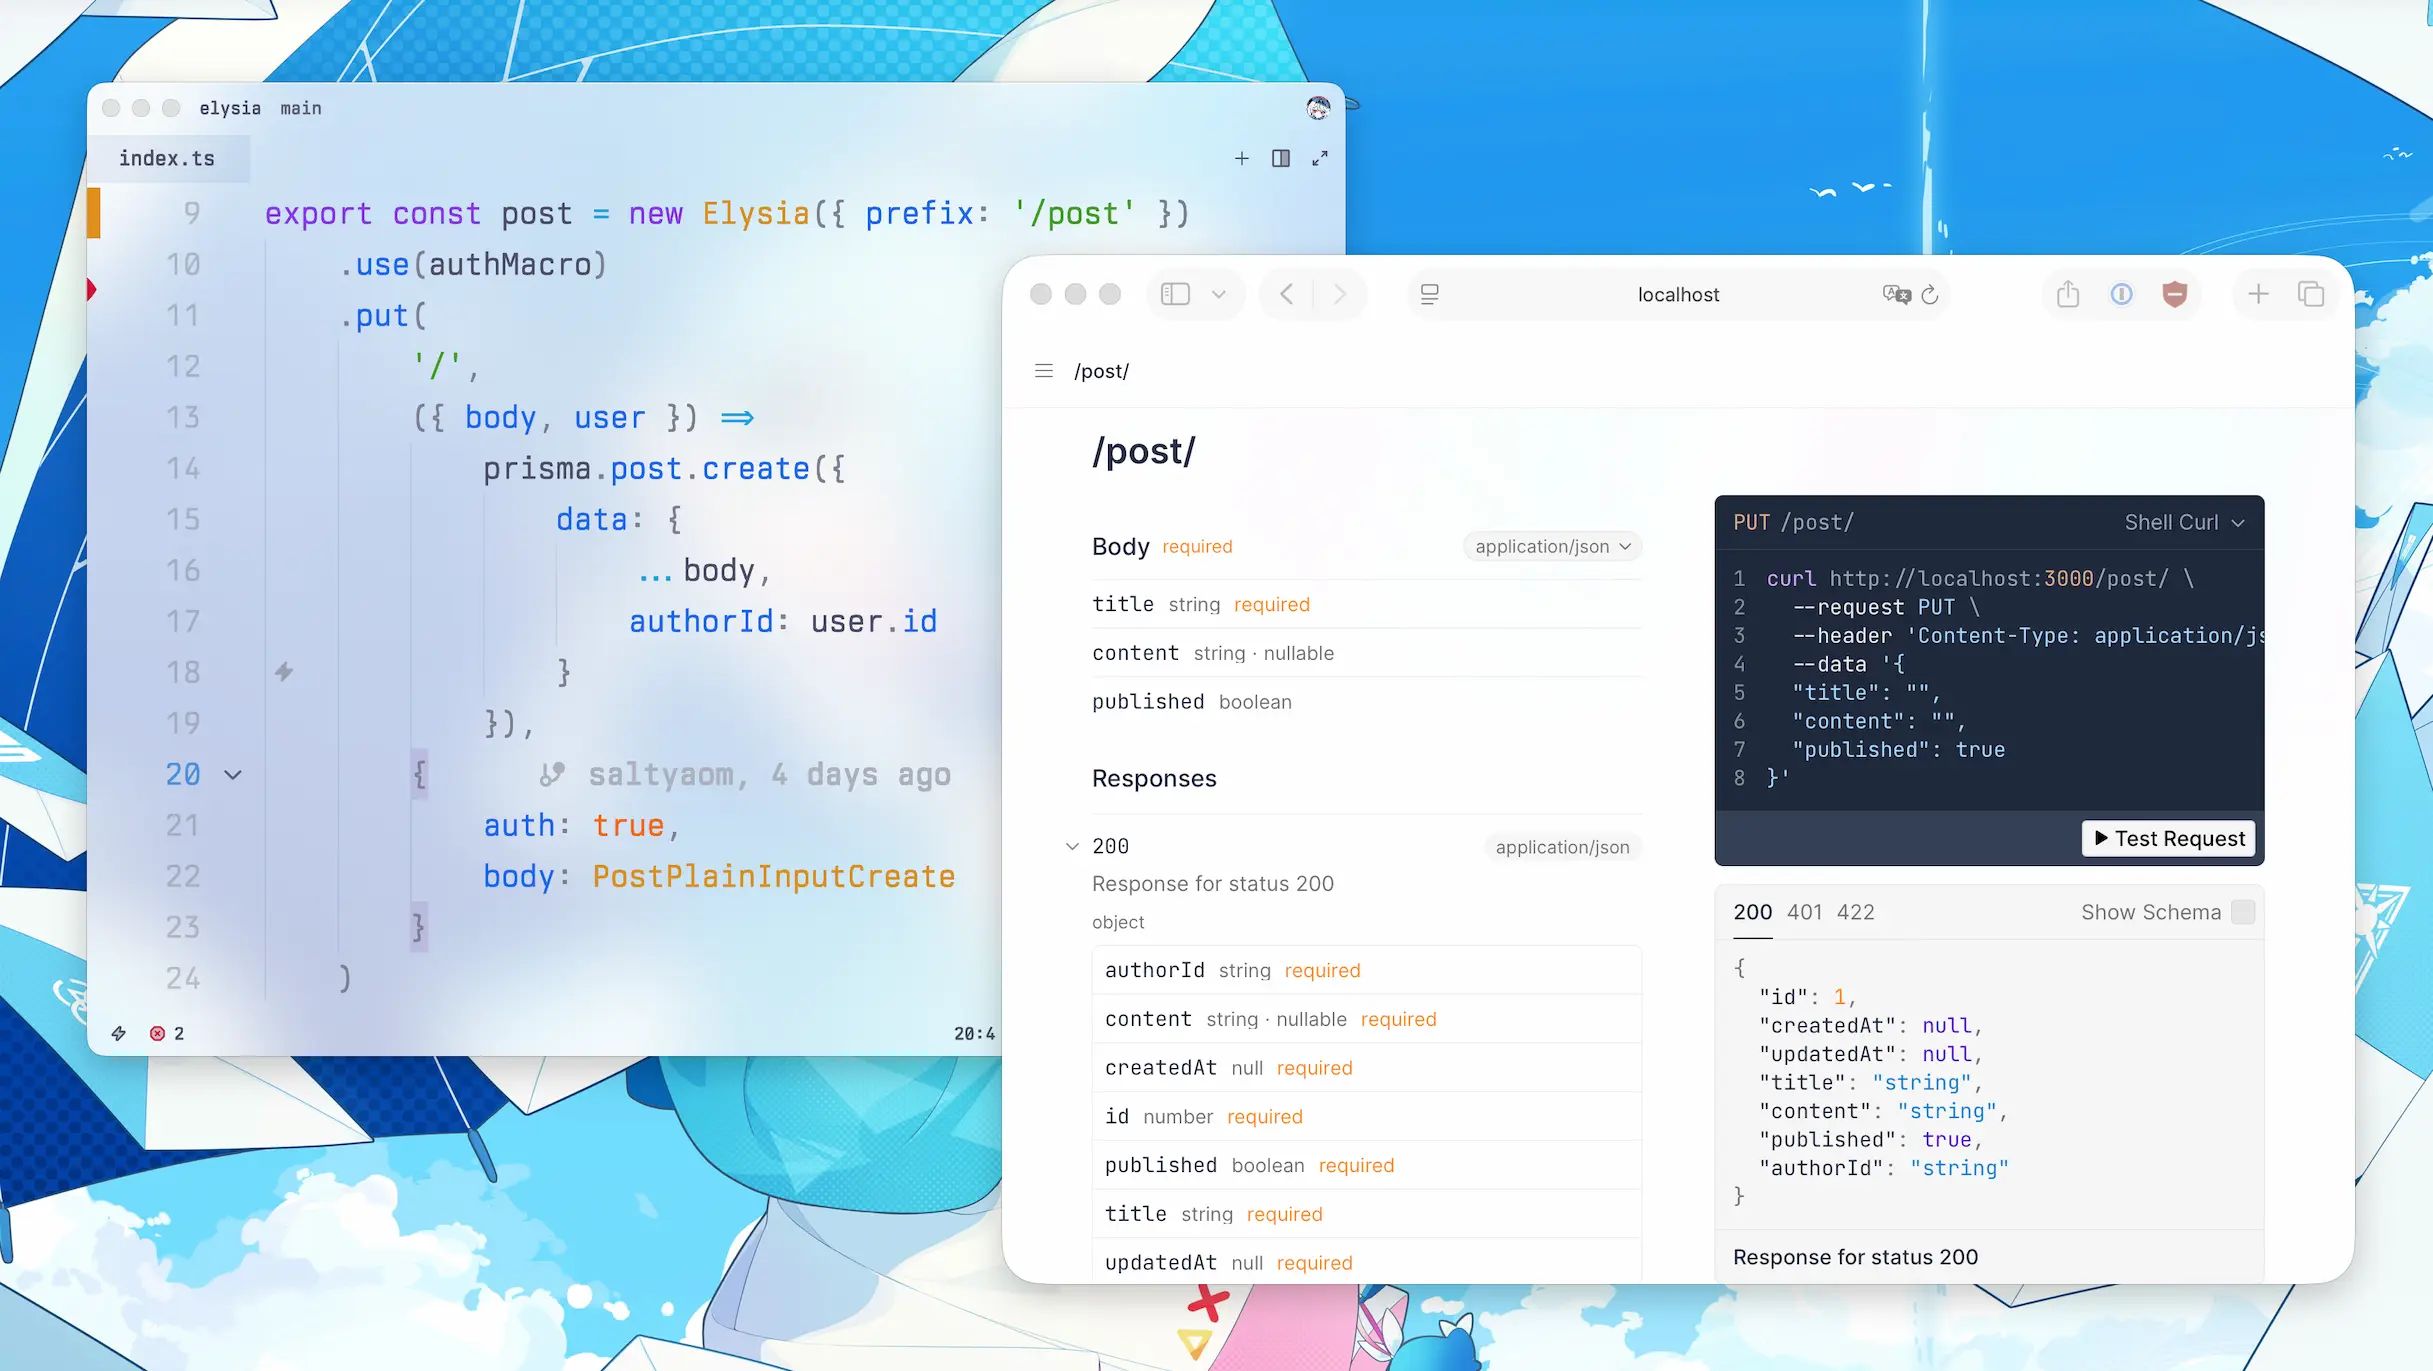This screenshot has height=1371, width=2433.
Task: Open the Body application/json dropdown
Action: coord(1551,546)
